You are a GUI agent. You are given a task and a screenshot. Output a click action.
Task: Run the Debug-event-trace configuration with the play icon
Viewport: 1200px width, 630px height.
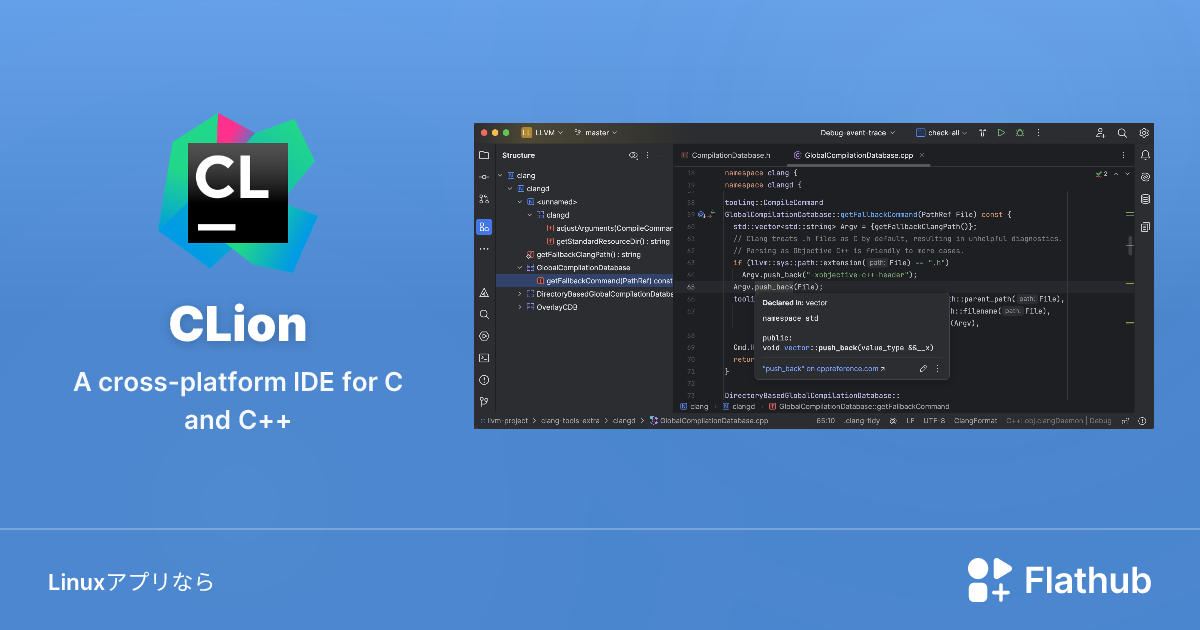click(x=1001, y=132)
